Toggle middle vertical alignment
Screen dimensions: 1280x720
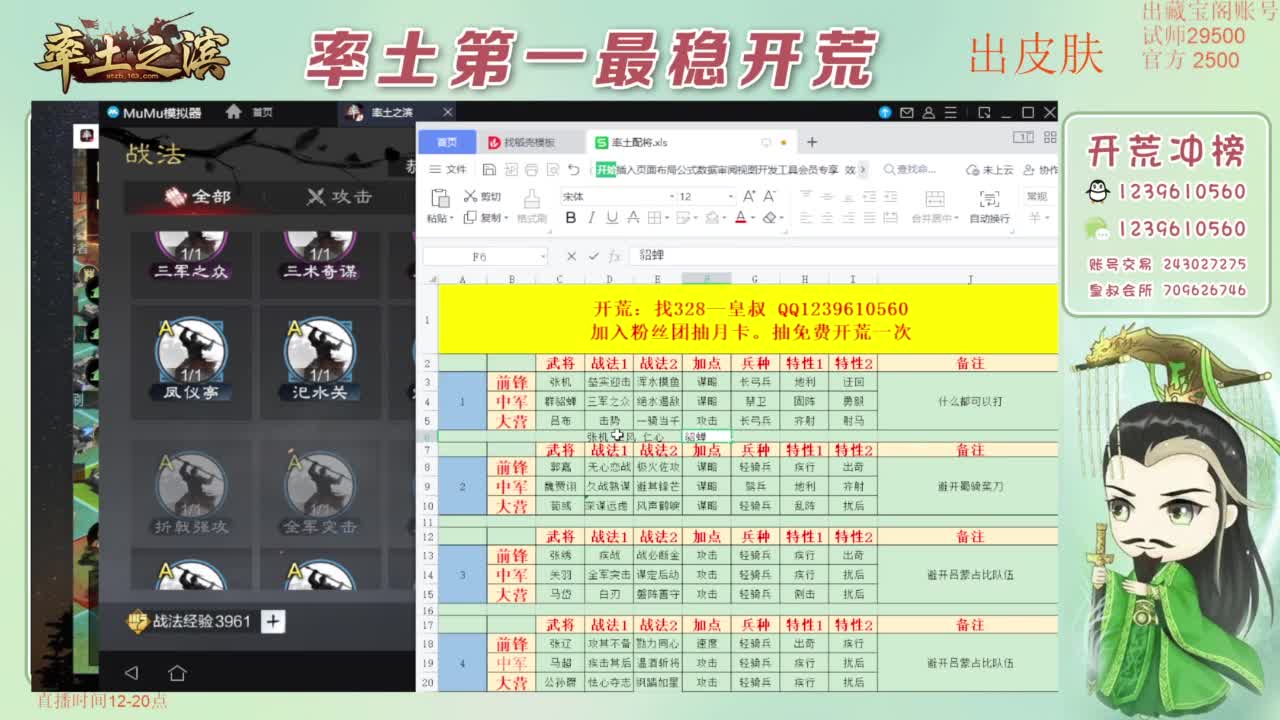827,197
